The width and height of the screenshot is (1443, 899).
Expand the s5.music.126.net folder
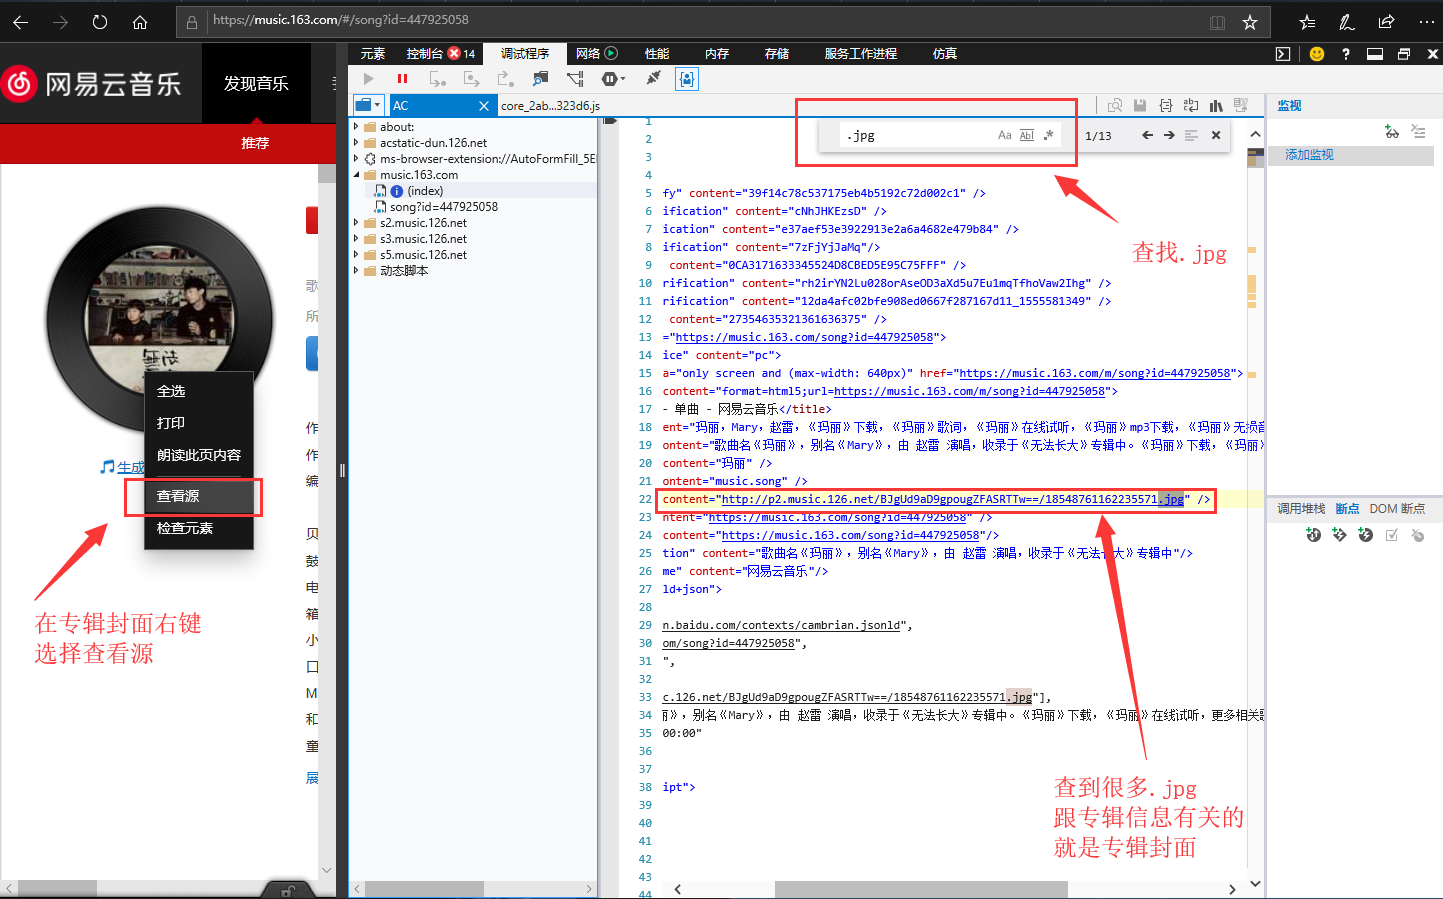coord(356,255)
